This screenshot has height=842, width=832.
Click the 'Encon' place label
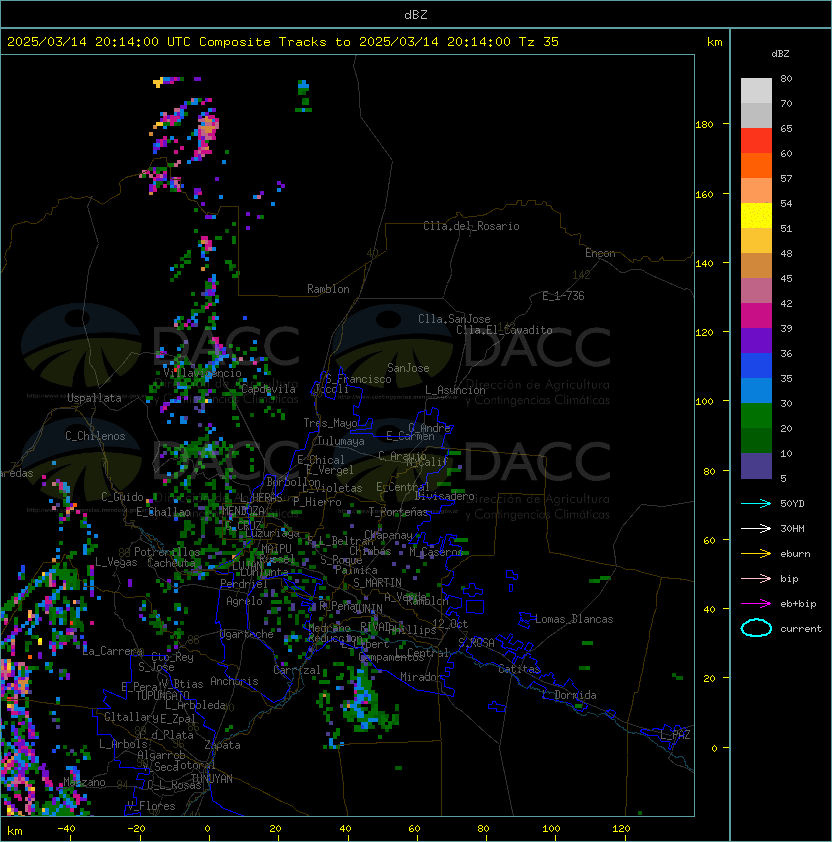pos(600,253)
